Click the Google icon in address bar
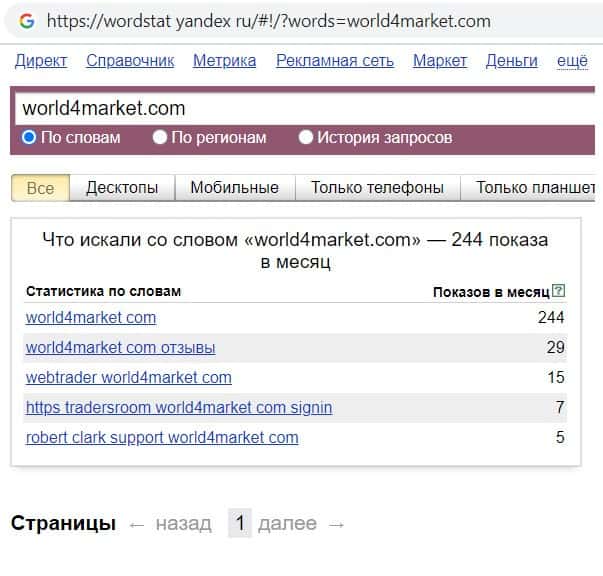Image resolution: width=603 pixels, height=576 pixels. coord(26,20)
